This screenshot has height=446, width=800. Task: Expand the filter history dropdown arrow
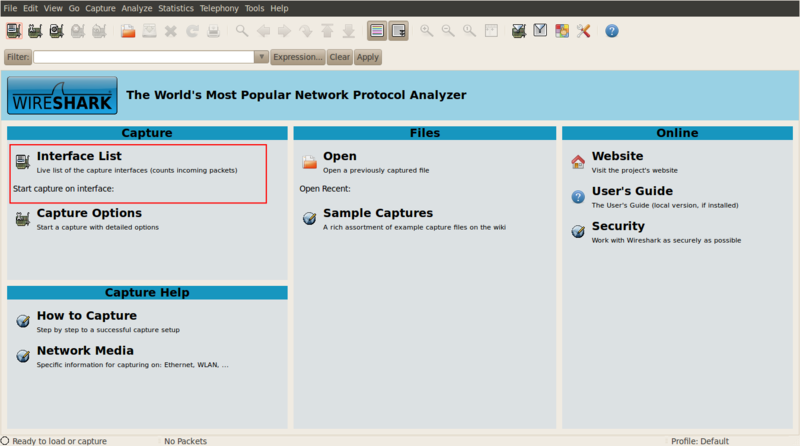(261, 57)
